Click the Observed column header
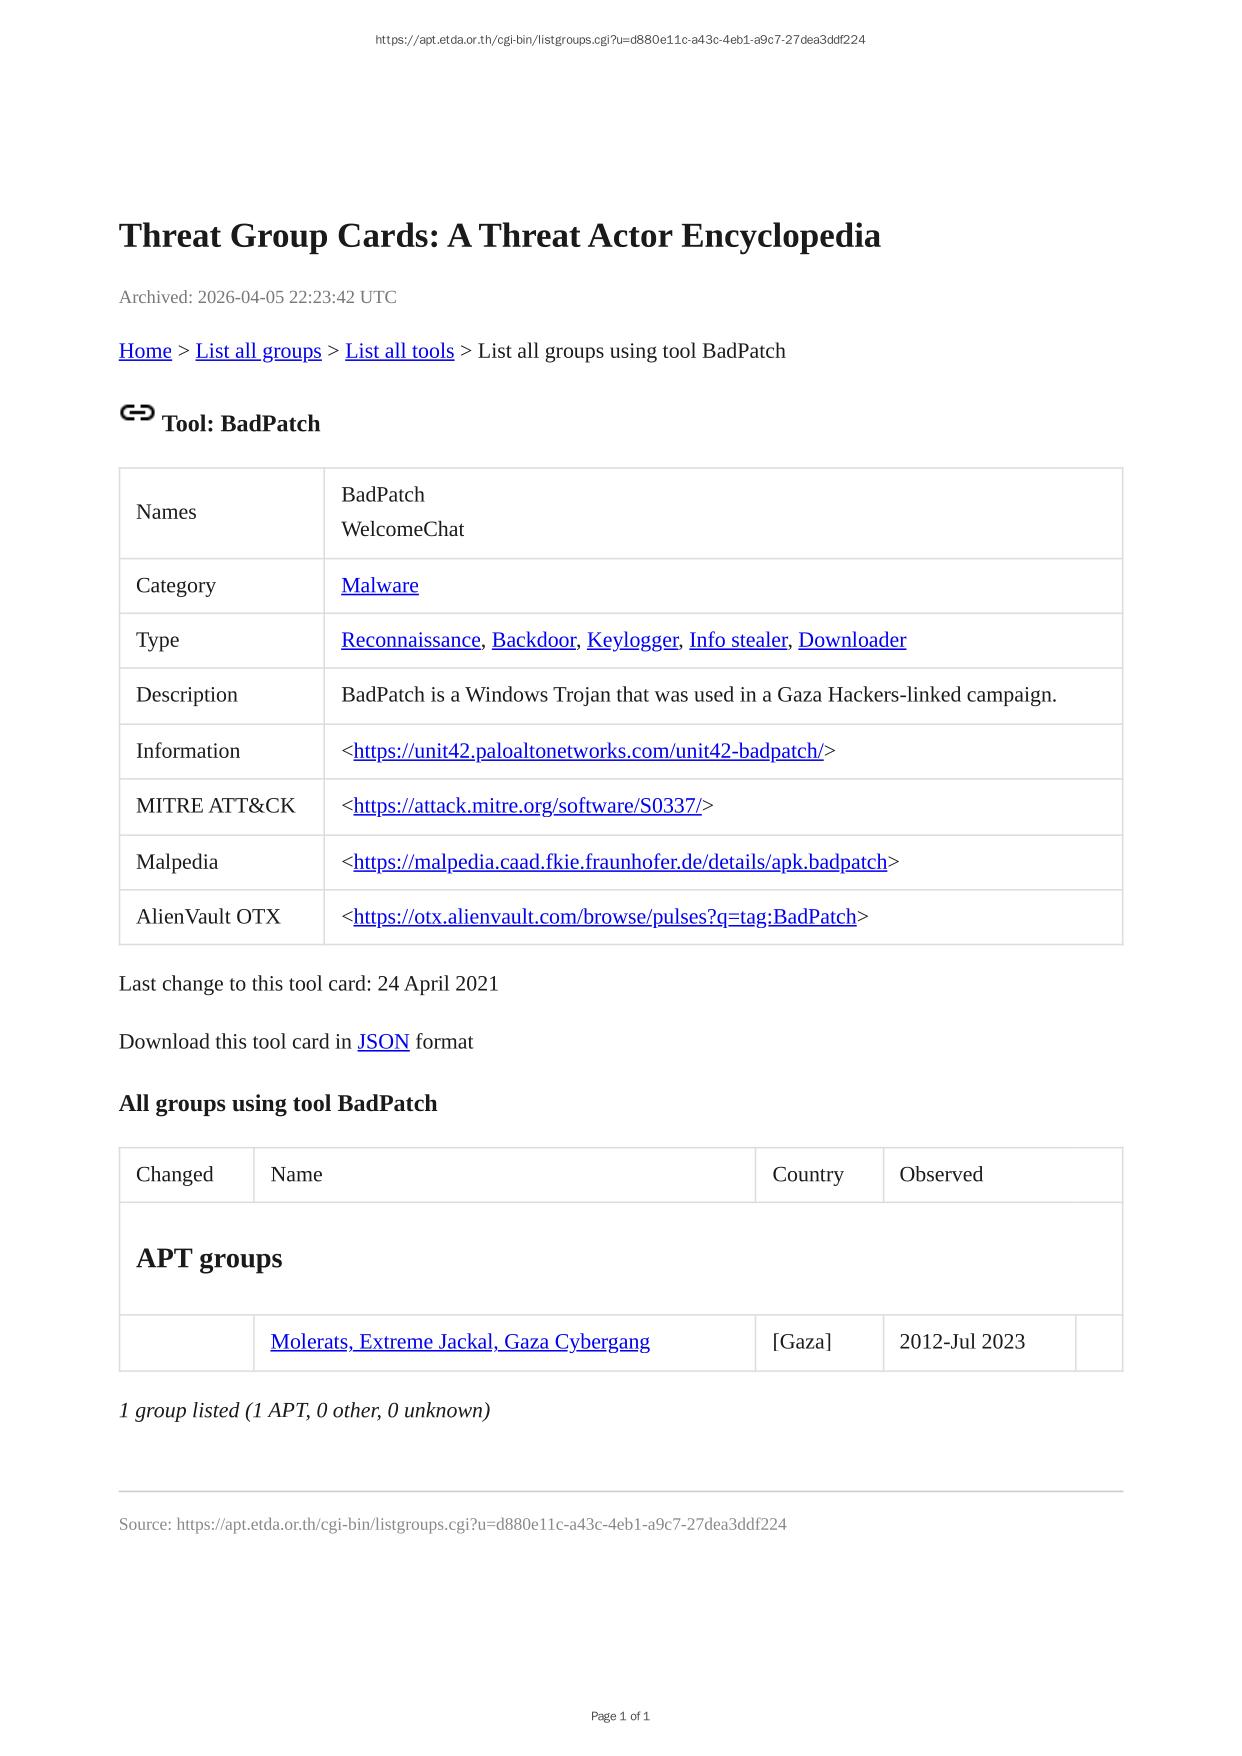Image resolution: width=1242 pixels, height=1756 pixels. [x=941, y=1175]
